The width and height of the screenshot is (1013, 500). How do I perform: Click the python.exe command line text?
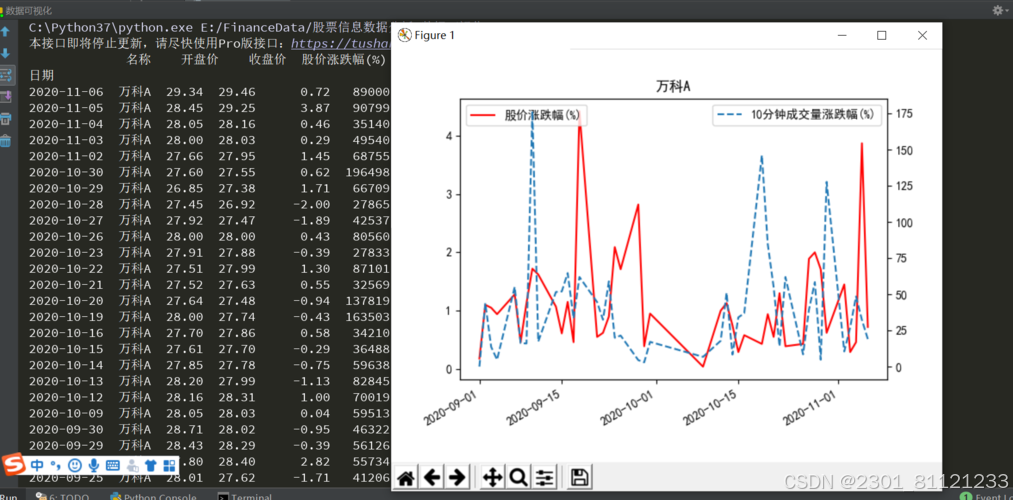(210, 28)
